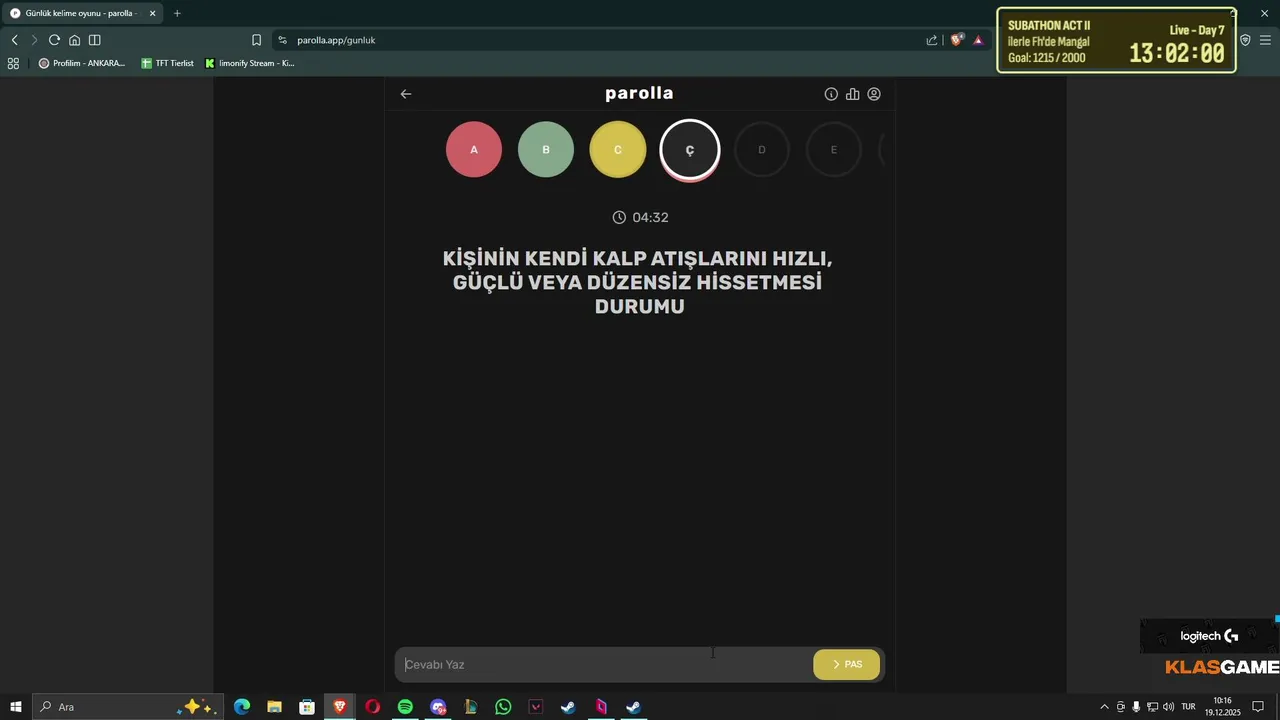Screen dimensions: 1280x720
Task: Open the Profilim - ANKARA bookmark
Action: 82,63
